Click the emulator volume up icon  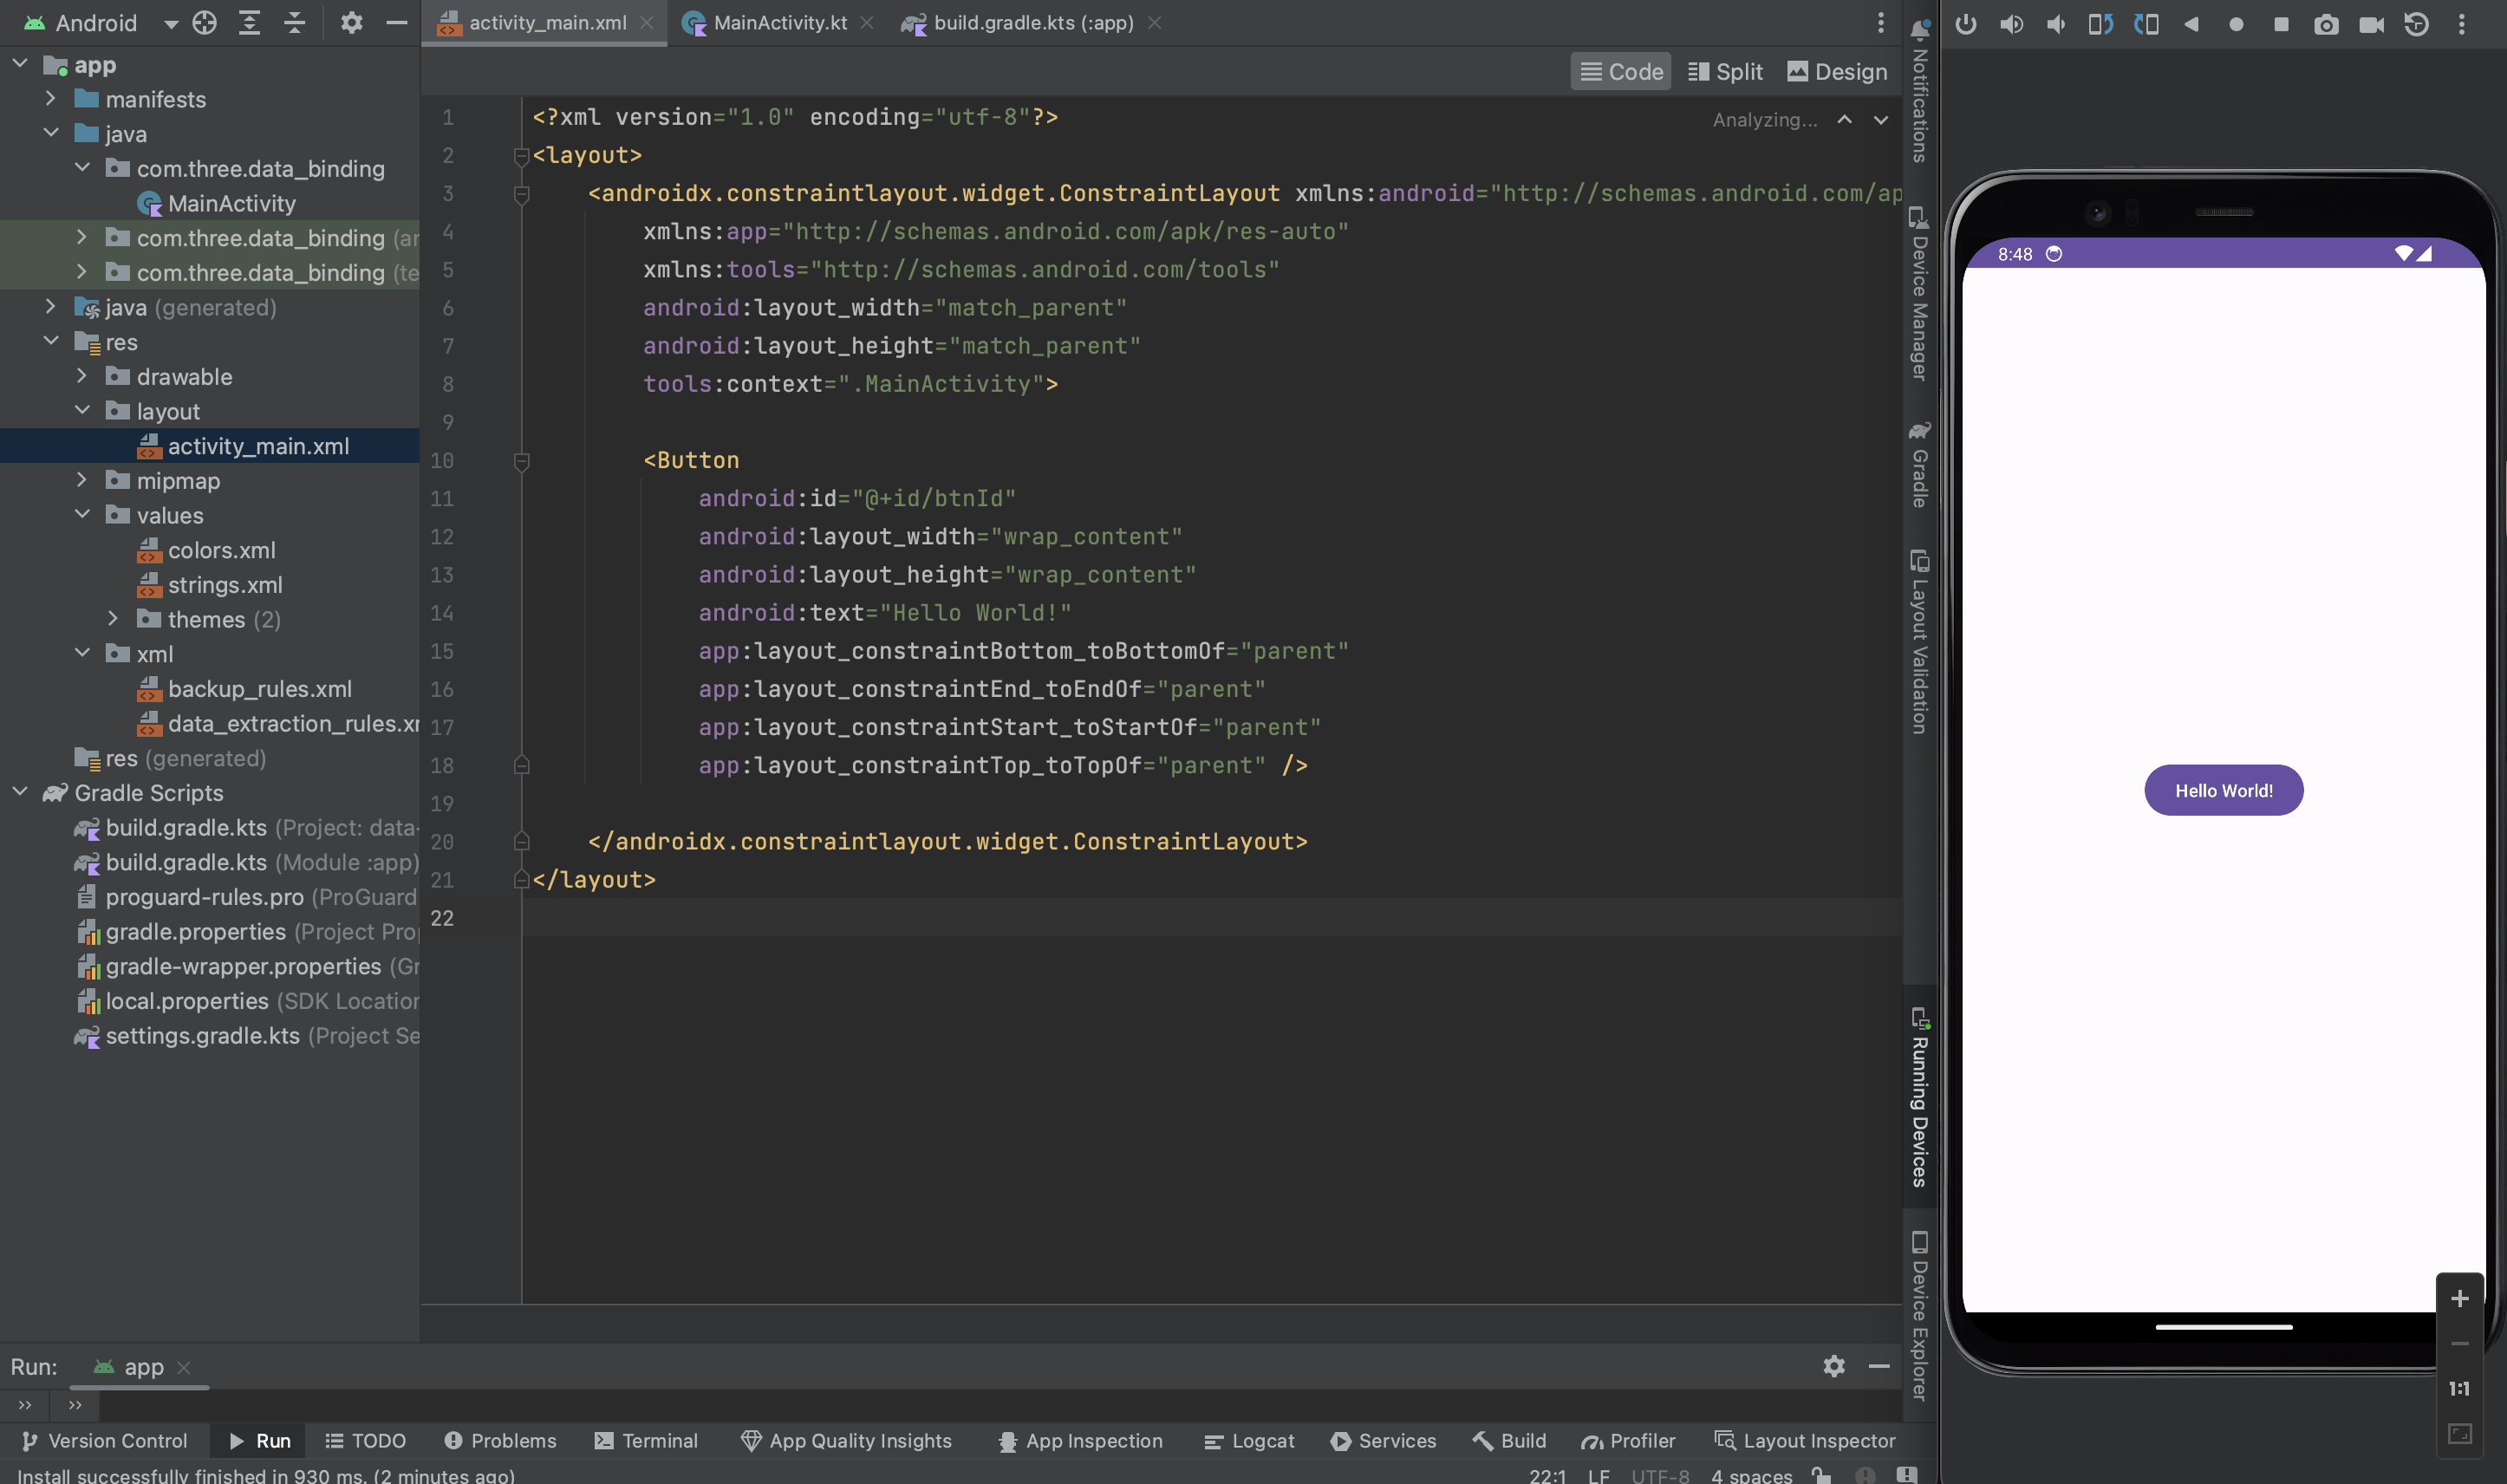(x=2010, y=24)
